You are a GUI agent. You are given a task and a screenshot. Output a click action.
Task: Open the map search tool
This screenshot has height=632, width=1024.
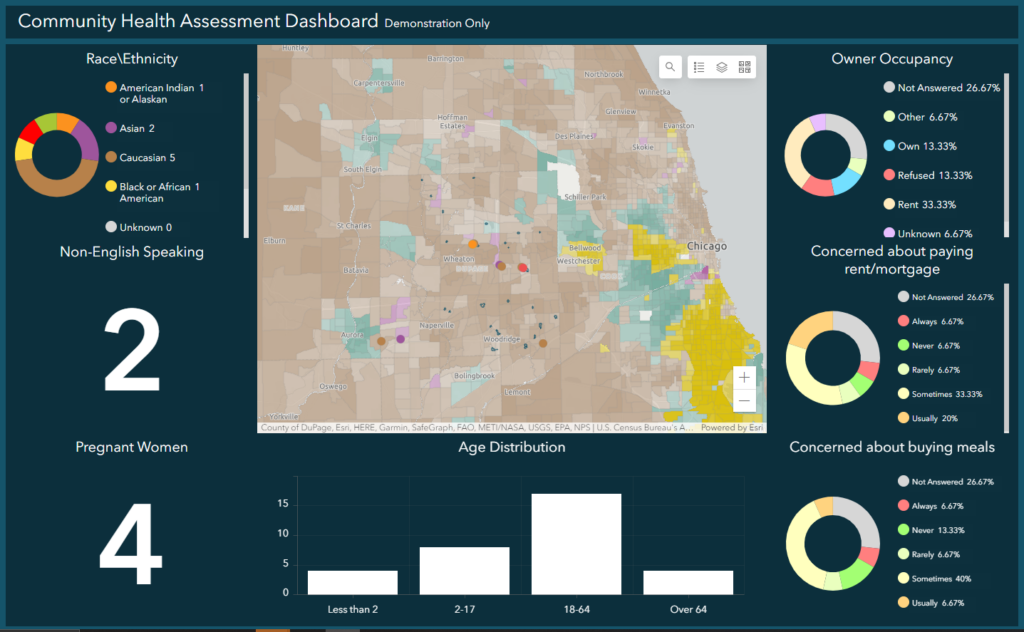click(x=670, y=67)
